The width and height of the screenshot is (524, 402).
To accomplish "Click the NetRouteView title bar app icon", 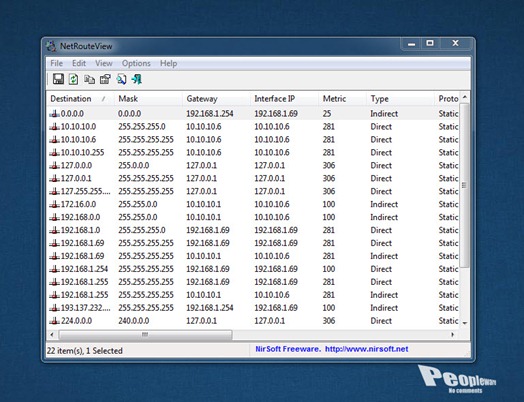I will pos(51,46).
